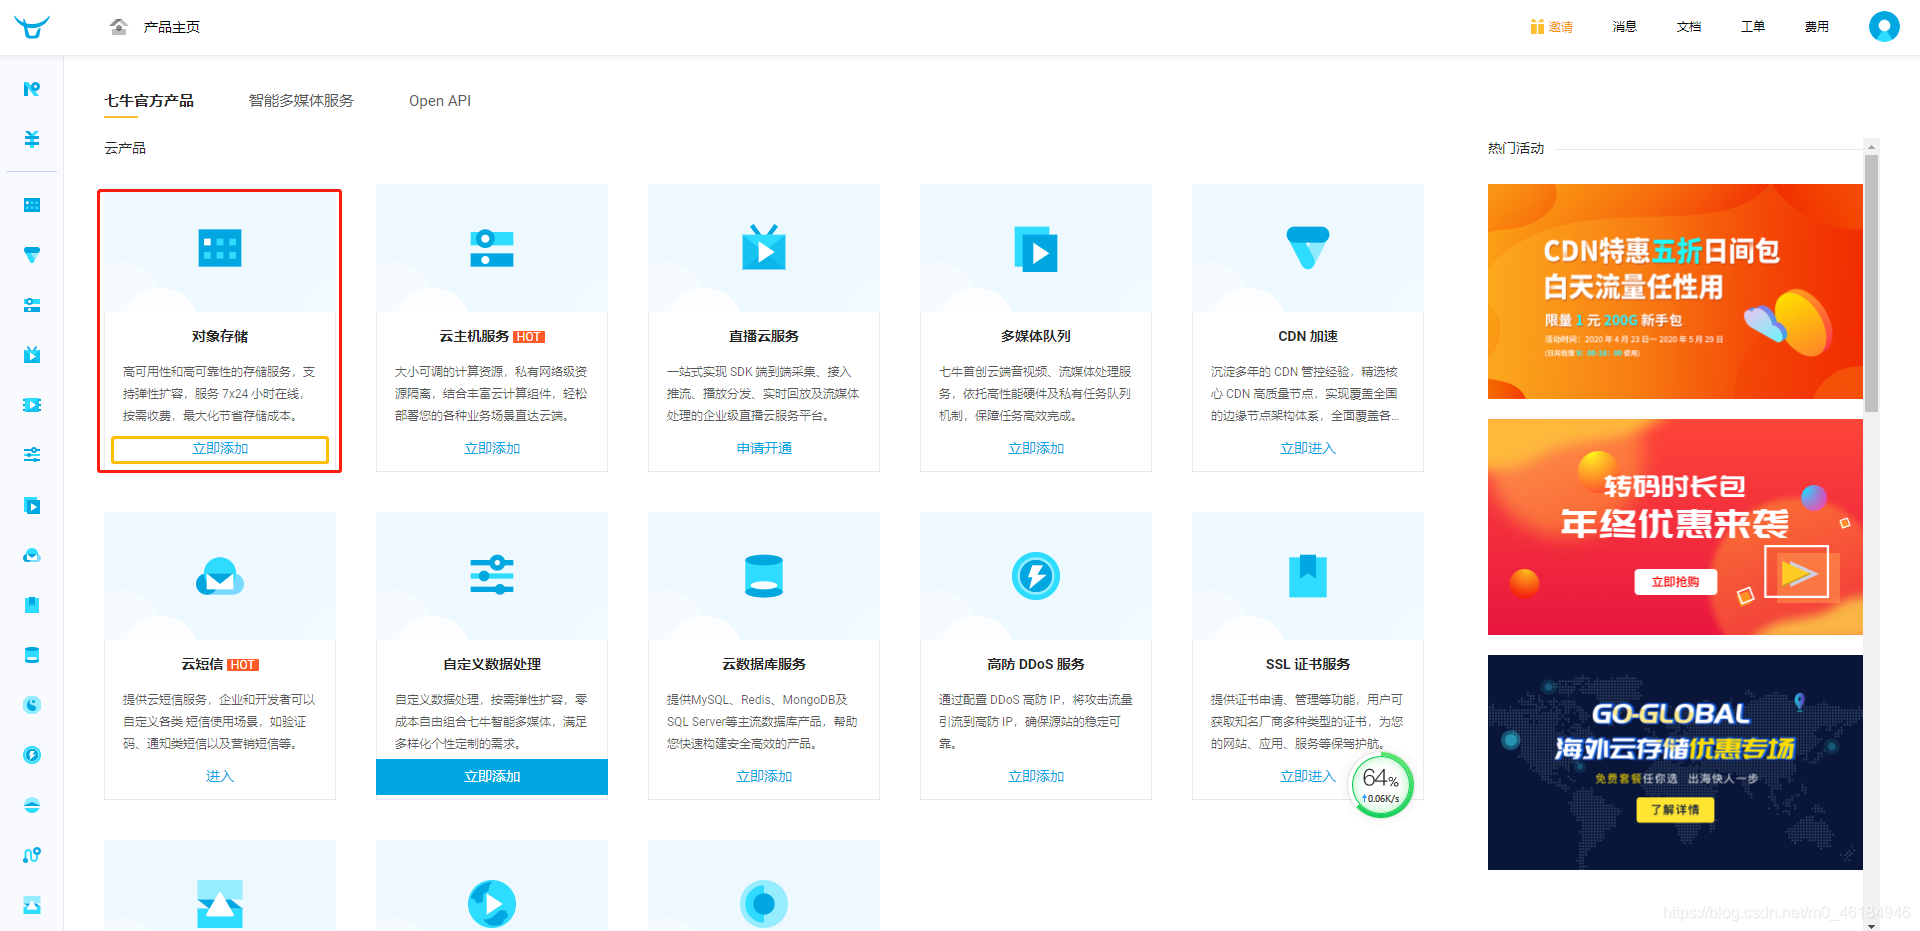This screenshot has width=1920, height=931.
Task: Switch to the 智能多媒体服务 tab
Action: [x=301, y=101]
